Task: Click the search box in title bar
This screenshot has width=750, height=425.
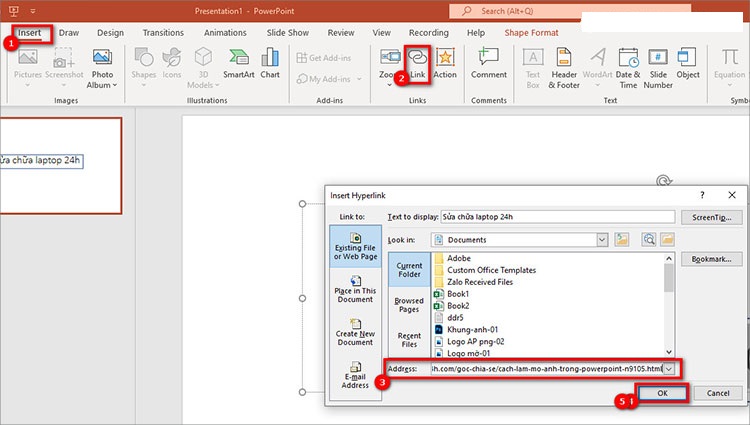Action: [569, 11]
